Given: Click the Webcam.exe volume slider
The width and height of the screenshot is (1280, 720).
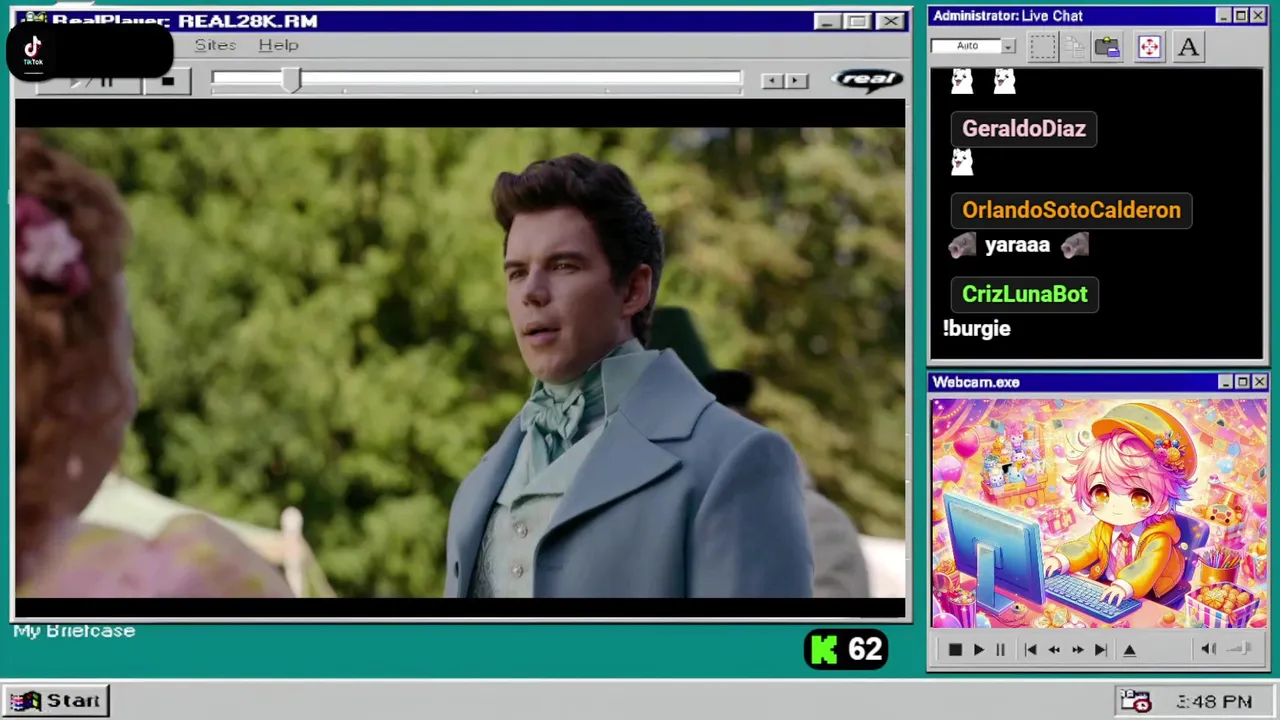Looking at the screenshot, I should coord(1240,649).
